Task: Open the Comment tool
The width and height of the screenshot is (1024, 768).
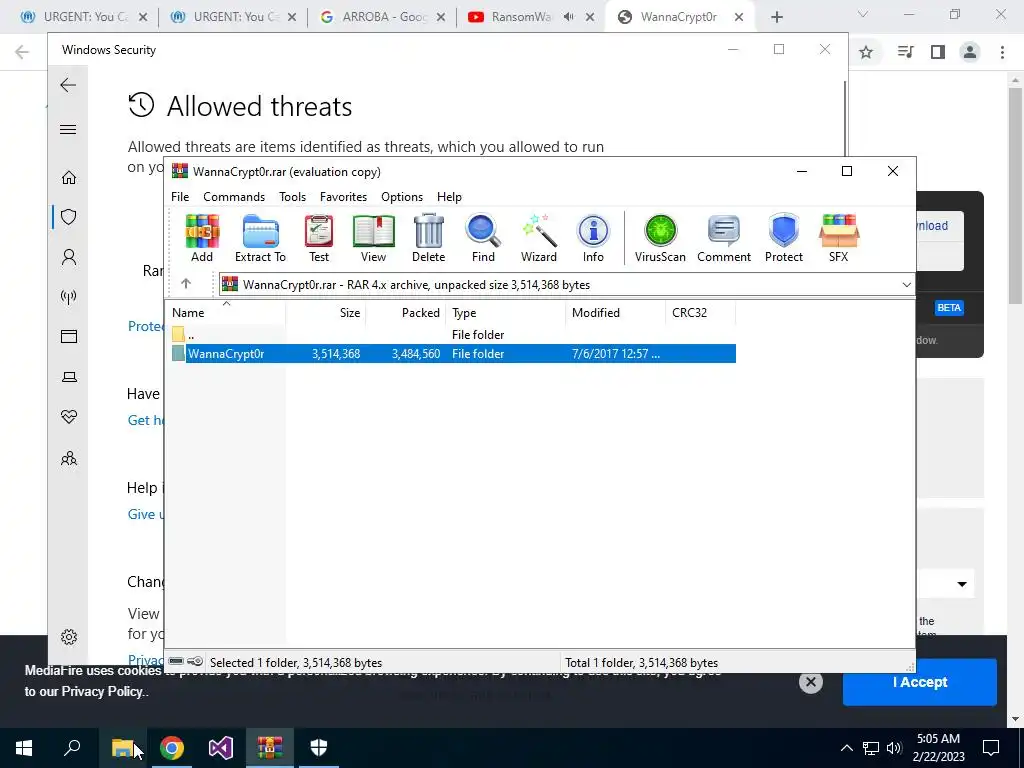Action: coord(724,238)
